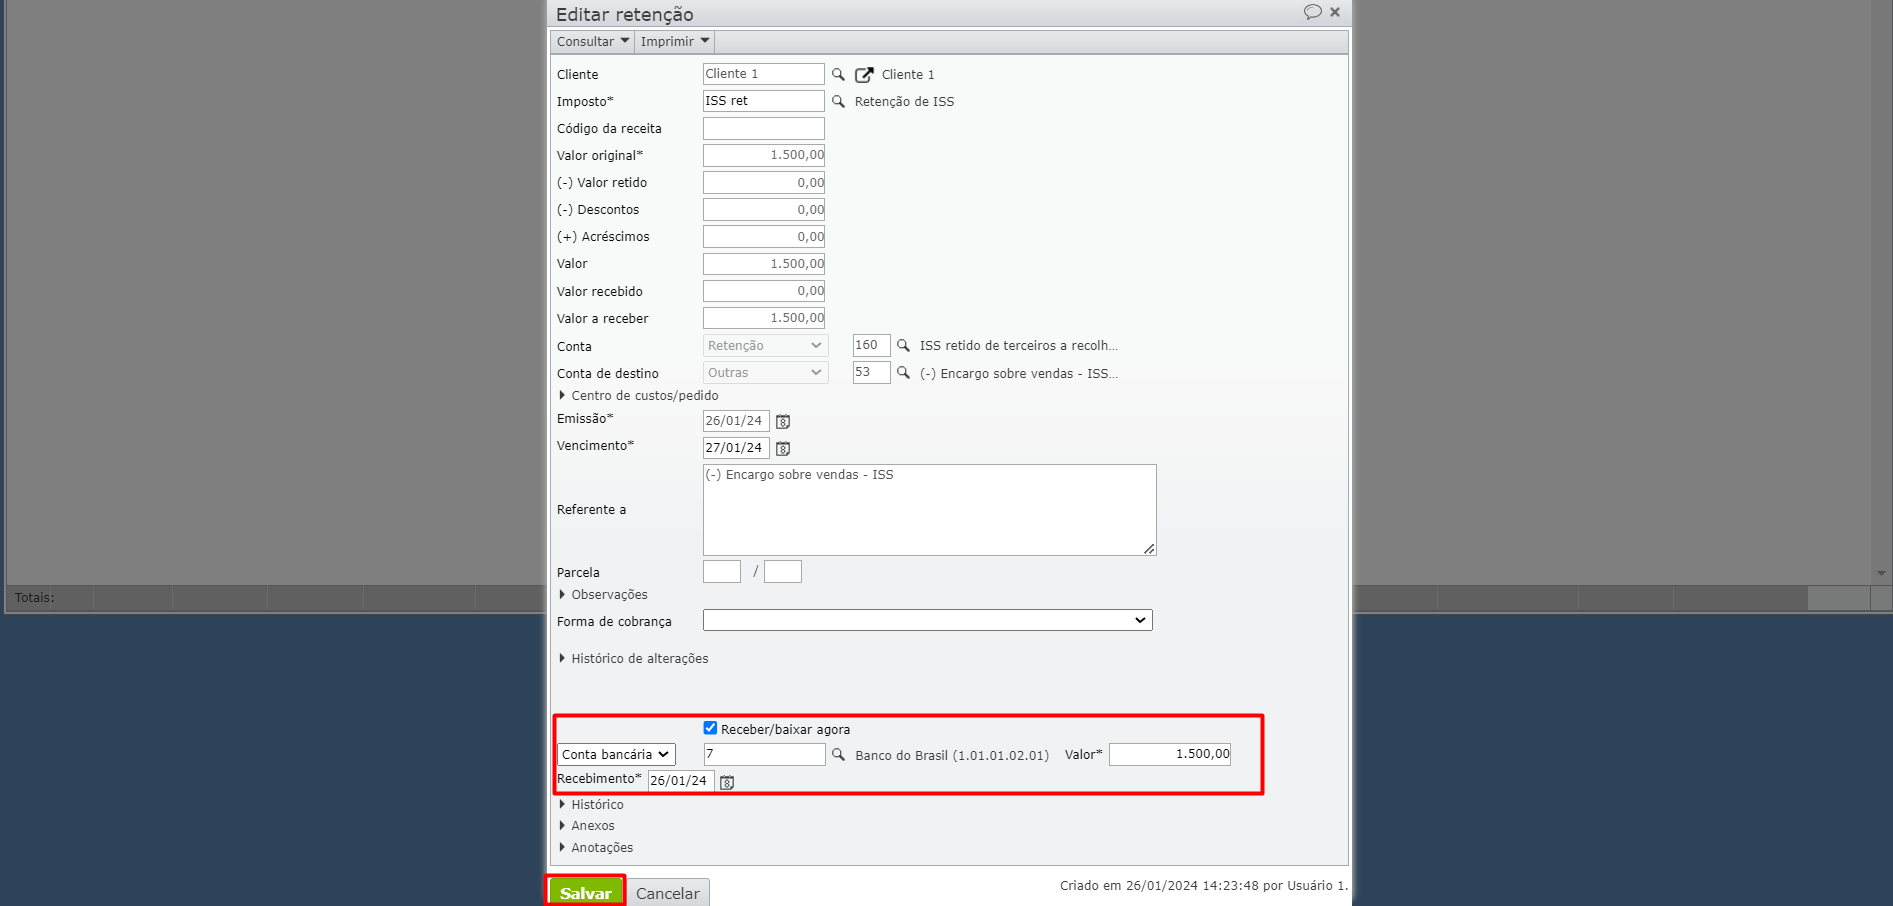
Task: Open the Vencimento calendar picker
Action: (x=783, y=449)
